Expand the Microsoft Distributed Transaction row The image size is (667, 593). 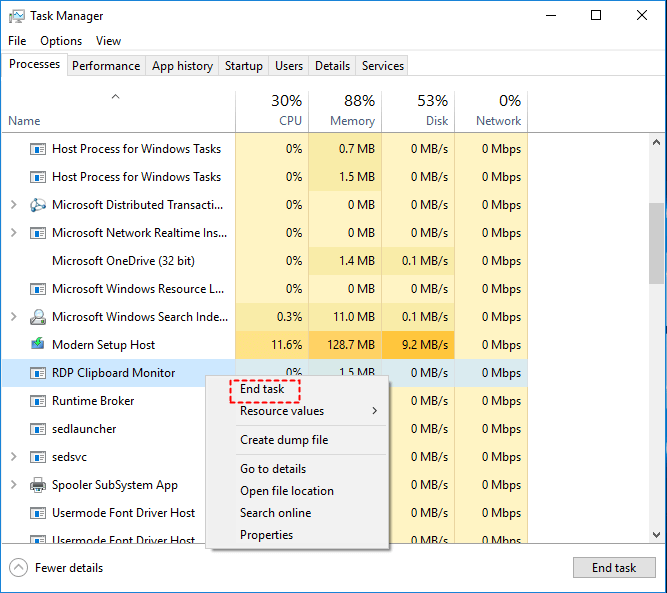(13, 205)
